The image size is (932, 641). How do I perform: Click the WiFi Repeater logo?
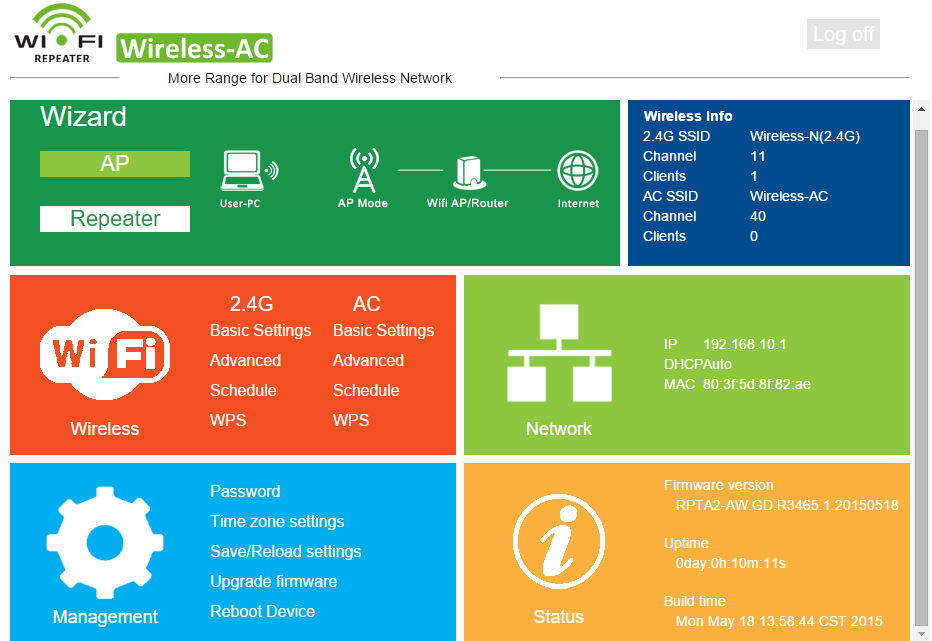pos(59,34)
